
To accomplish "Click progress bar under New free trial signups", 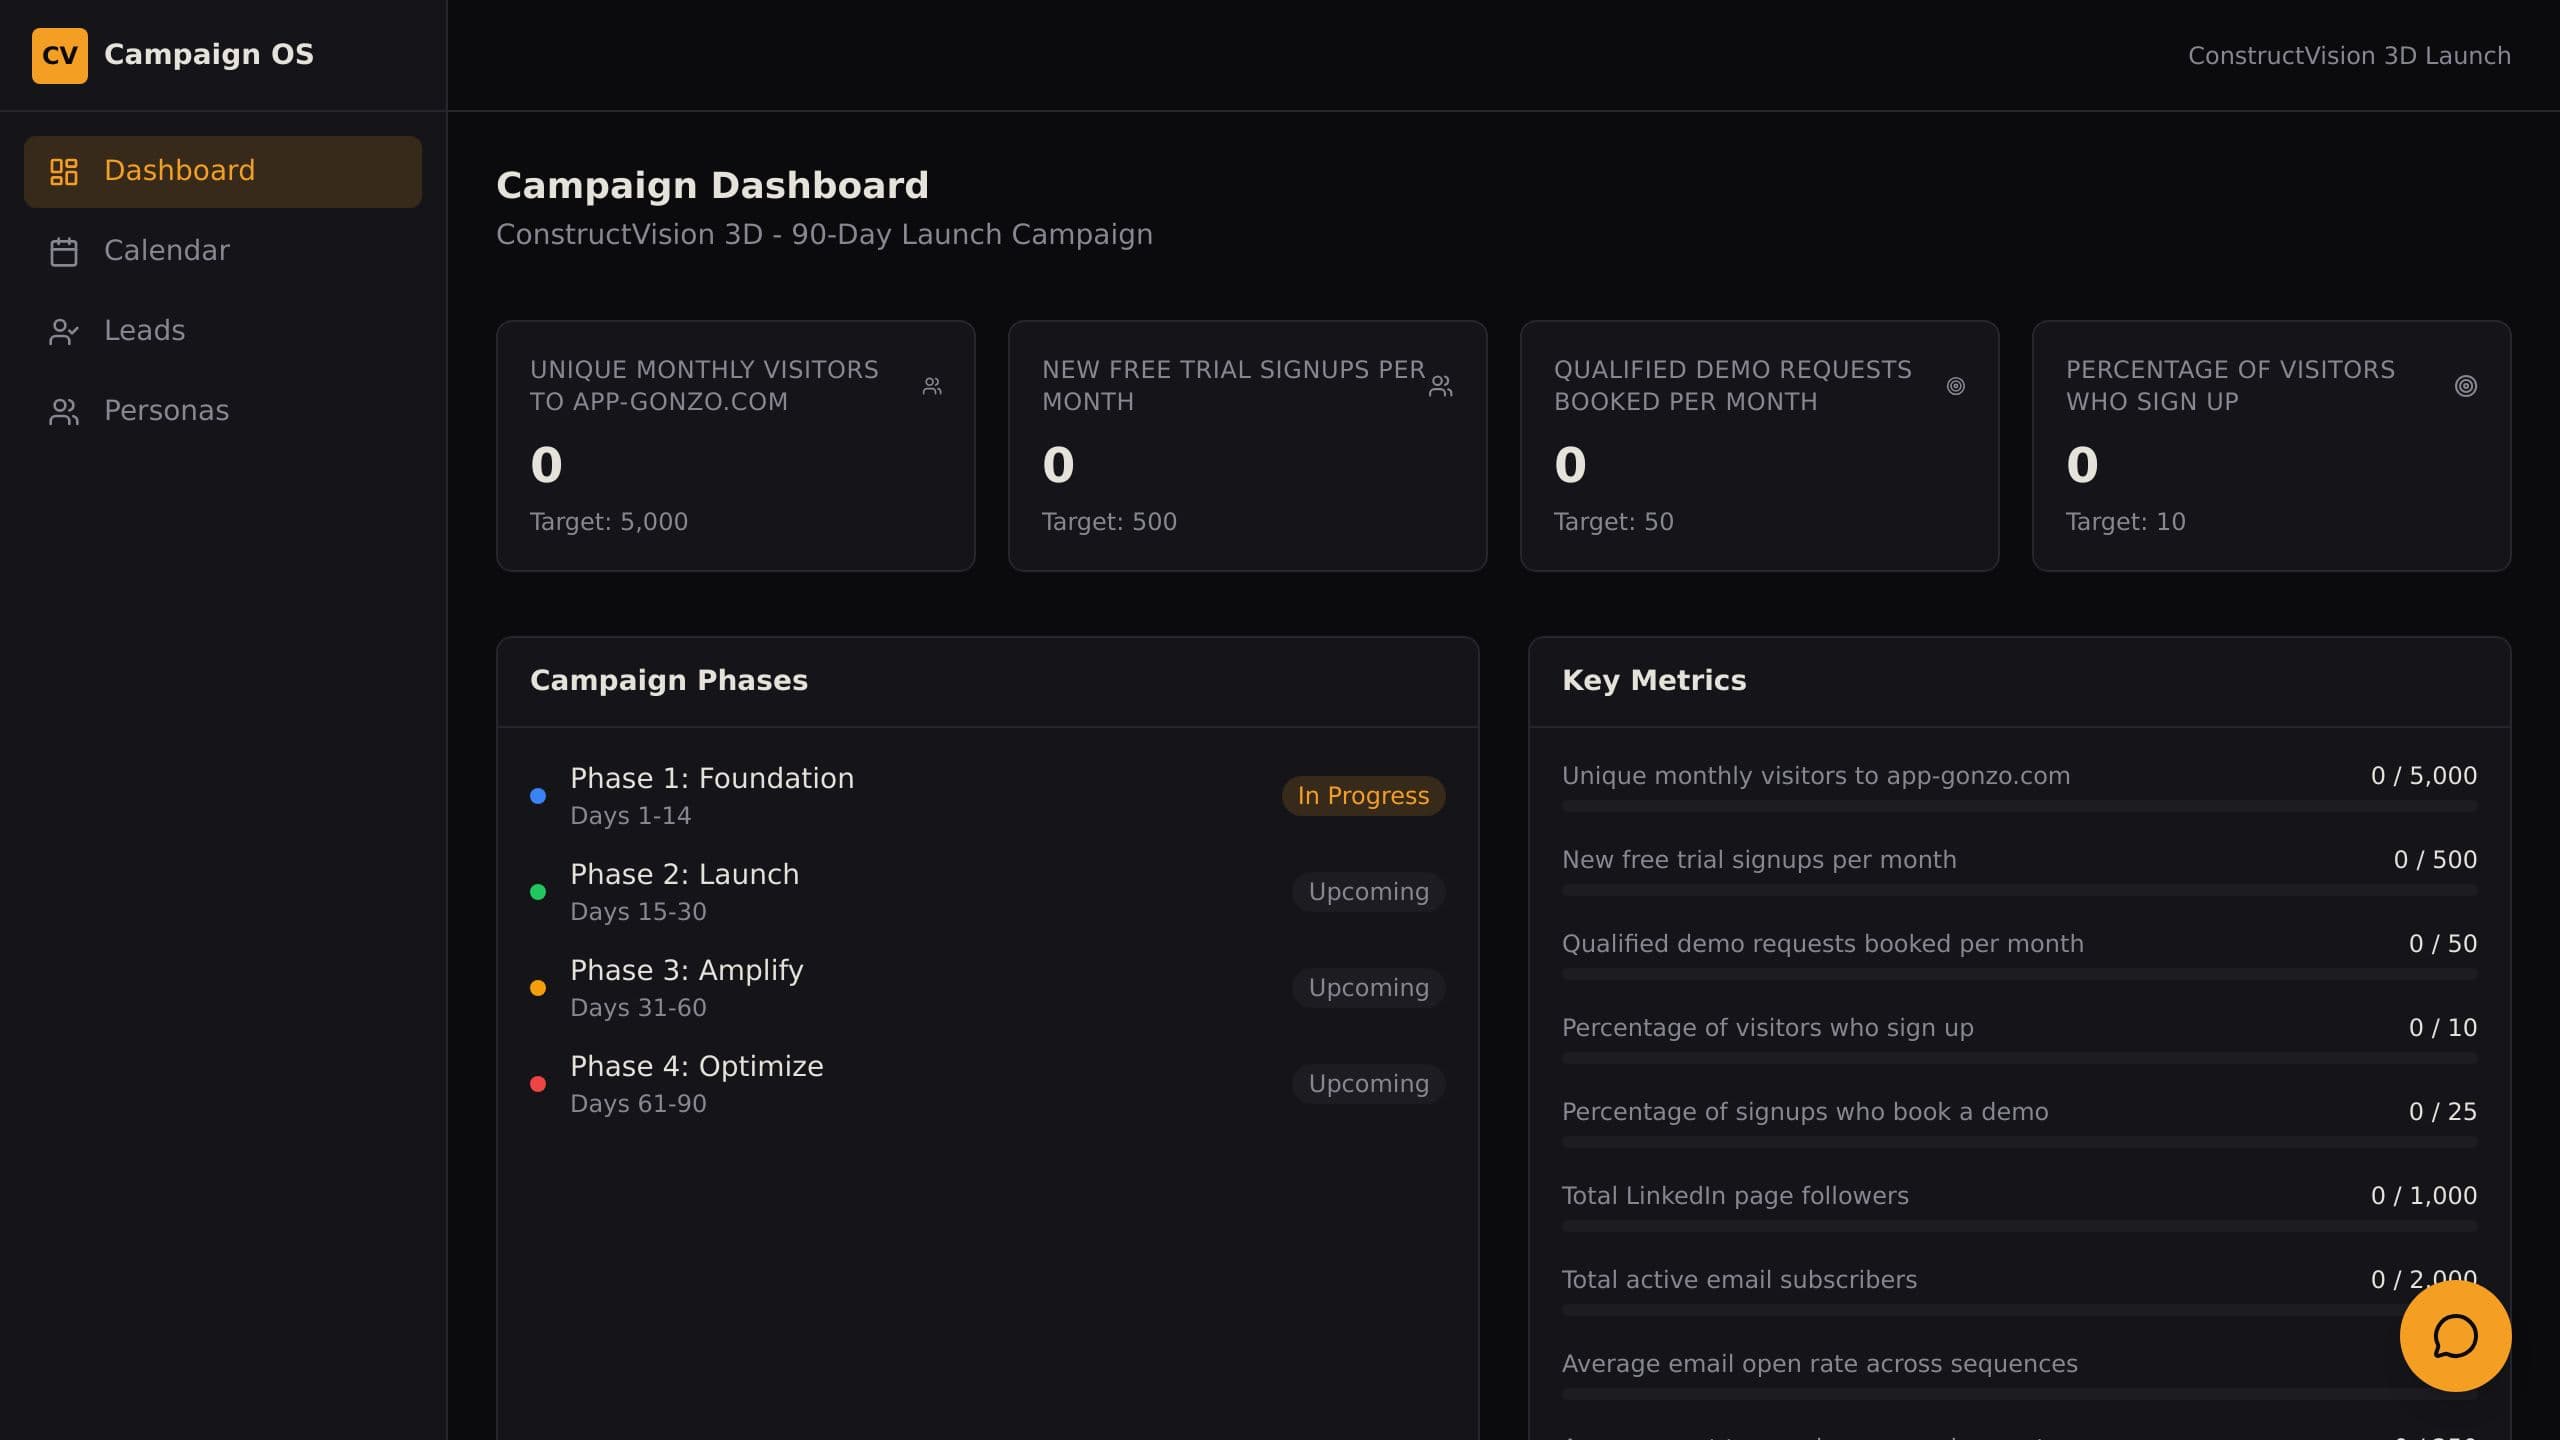I will click(x=2019, y=890).
